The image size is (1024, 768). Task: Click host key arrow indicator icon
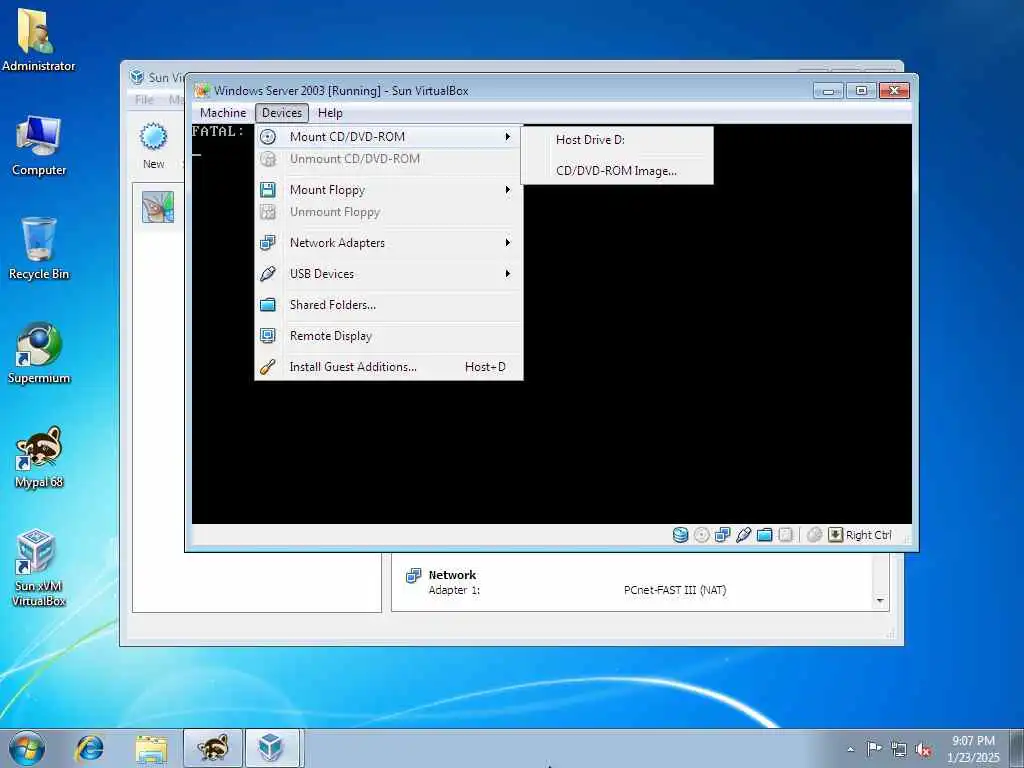pyautogui.click(x=835, y=536)
